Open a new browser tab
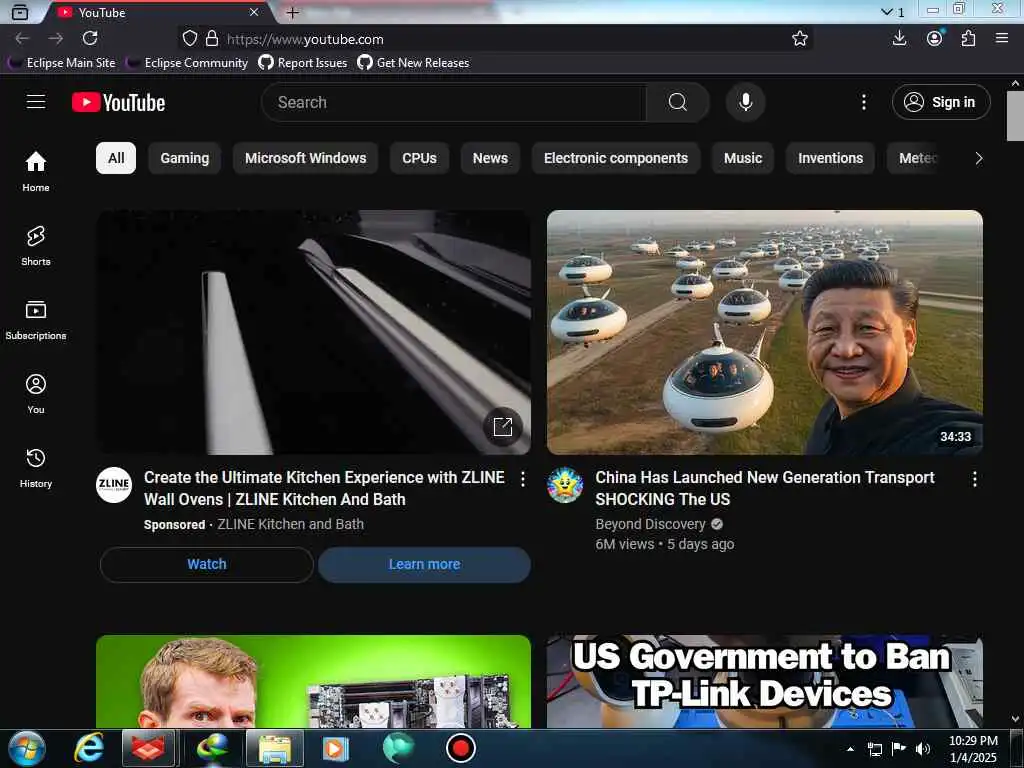This screenshot has height=768, width=1024. [x=293, y=12]
